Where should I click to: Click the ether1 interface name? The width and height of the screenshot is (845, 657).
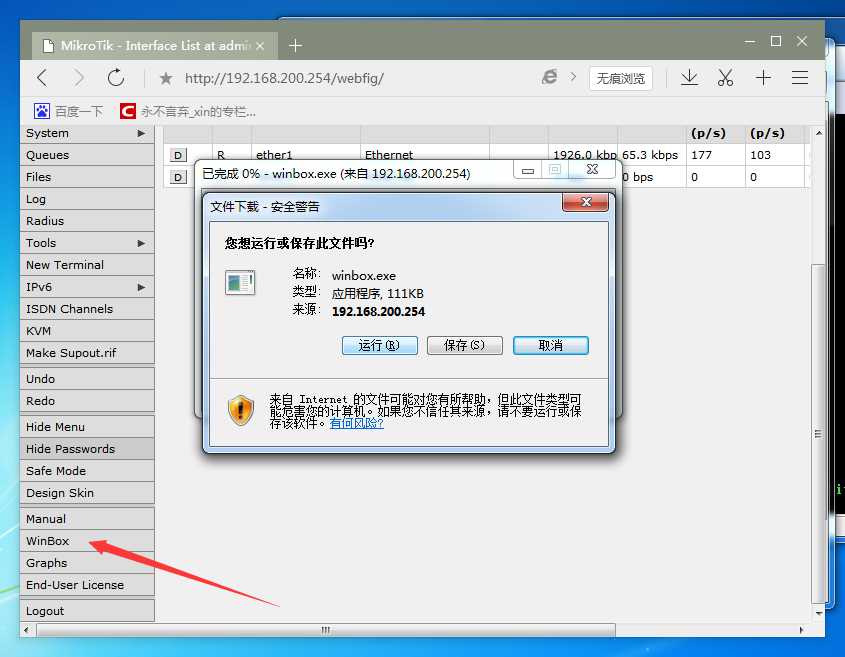pyautogui.click(x=274, y=155)
